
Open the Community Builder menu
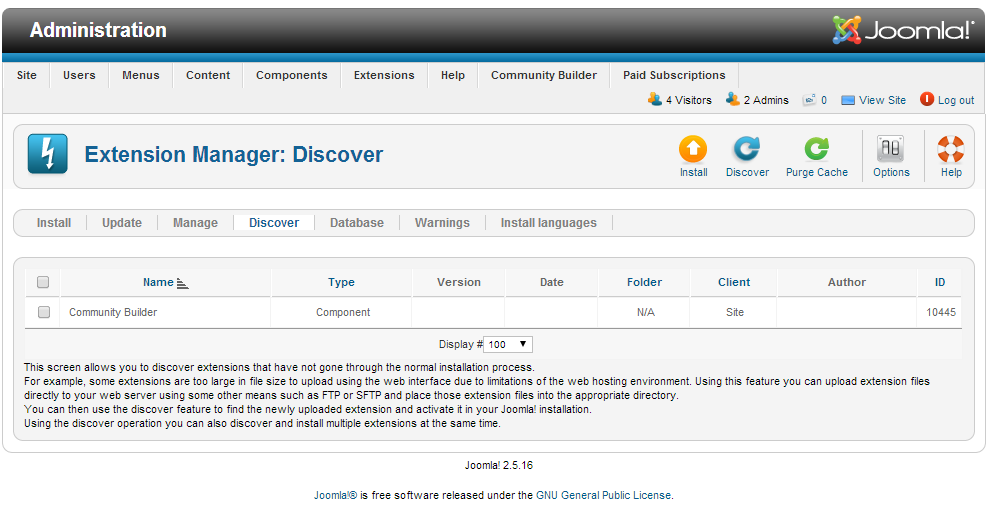[543, 75]
